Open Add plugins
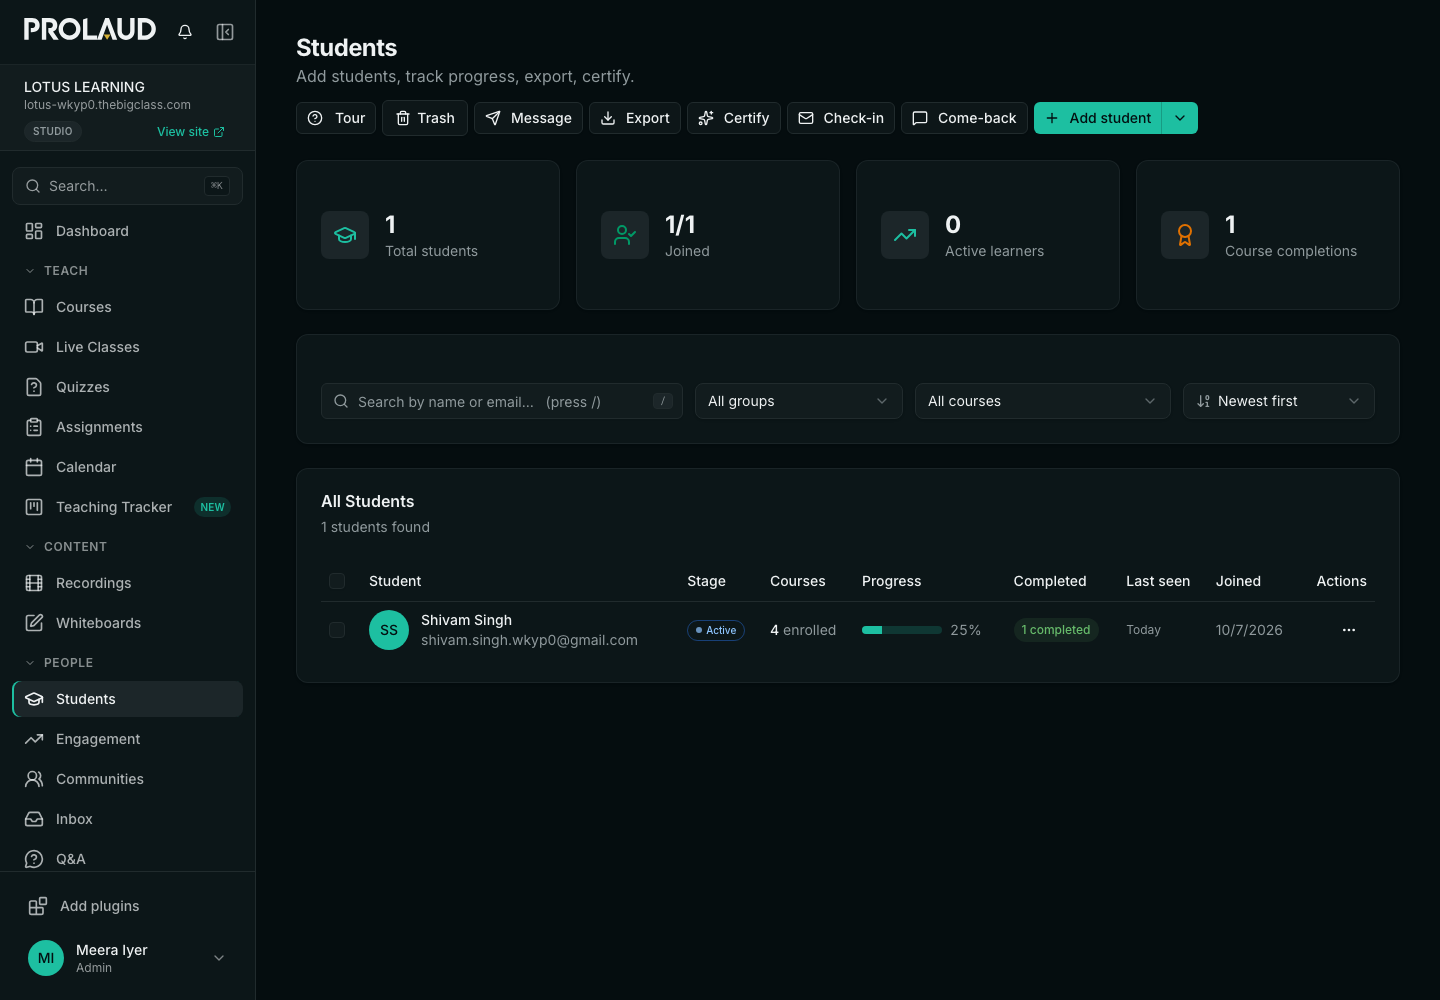 (127, 906)
